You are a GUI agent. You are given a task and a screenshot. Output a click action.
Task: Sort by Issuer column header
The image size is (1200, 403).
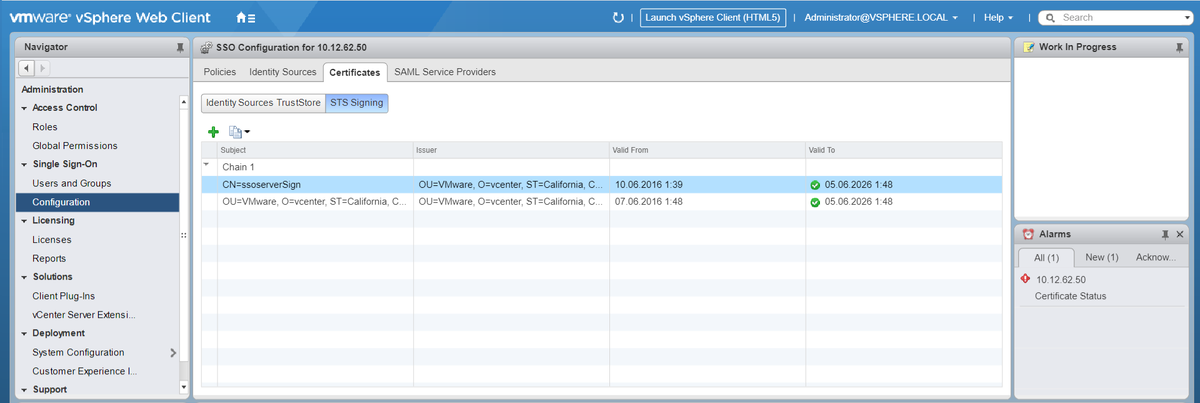(x=511, y=150)
